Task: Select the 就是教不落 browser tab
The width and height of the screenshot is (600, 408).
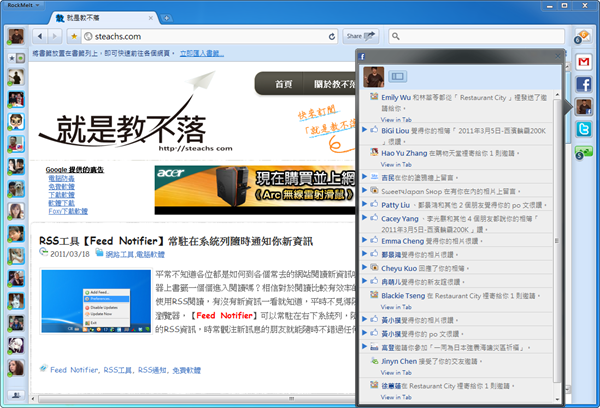Action: (x=104, y=18)
